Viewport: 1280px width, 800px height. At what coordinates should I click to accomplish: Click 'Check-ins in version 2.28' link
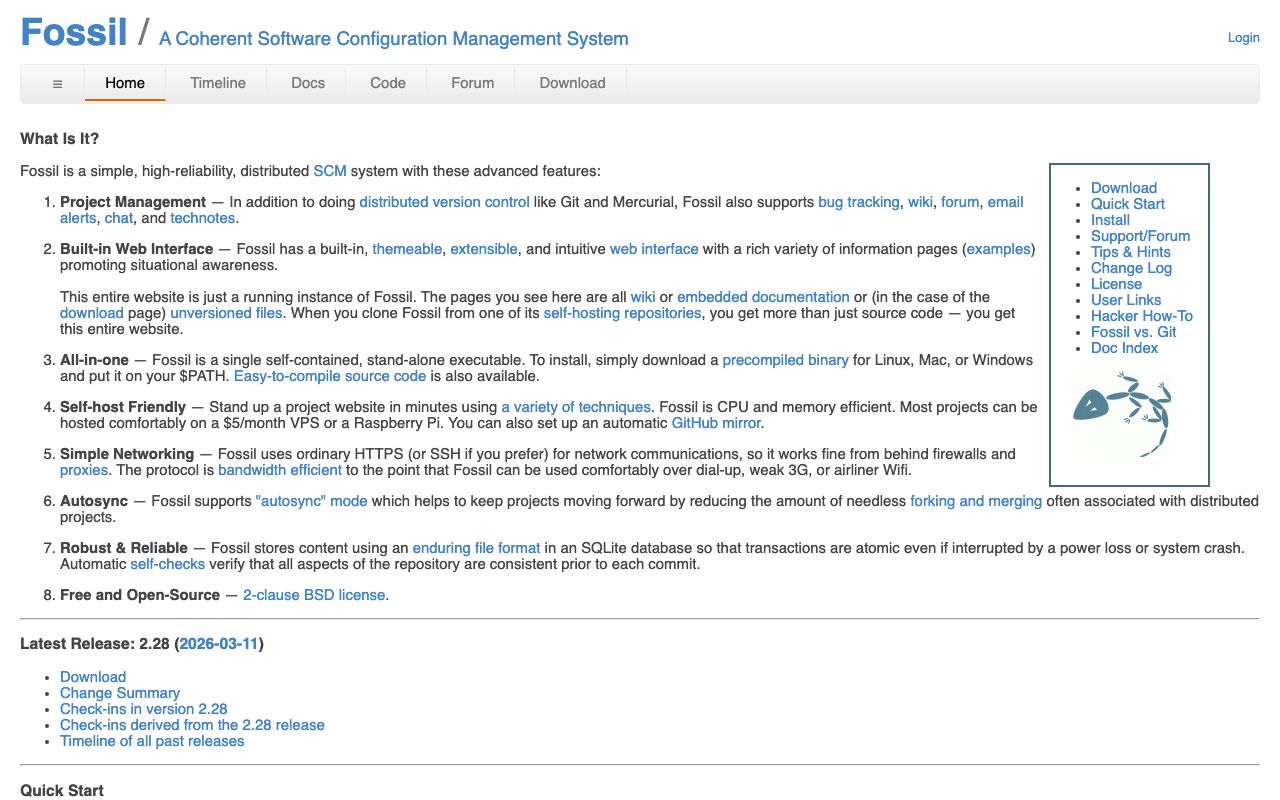coord(144,709)
